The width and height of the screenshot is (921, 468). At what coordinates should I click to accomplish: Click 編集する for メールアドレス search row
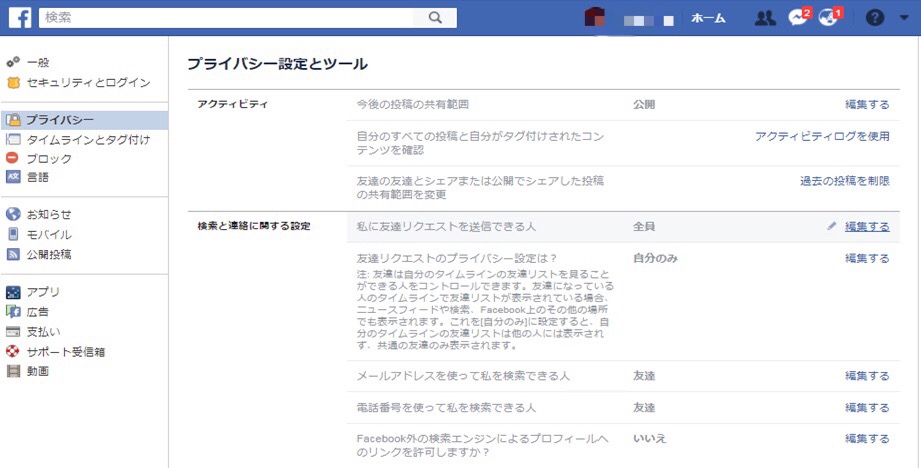click(x=867, y=376)
